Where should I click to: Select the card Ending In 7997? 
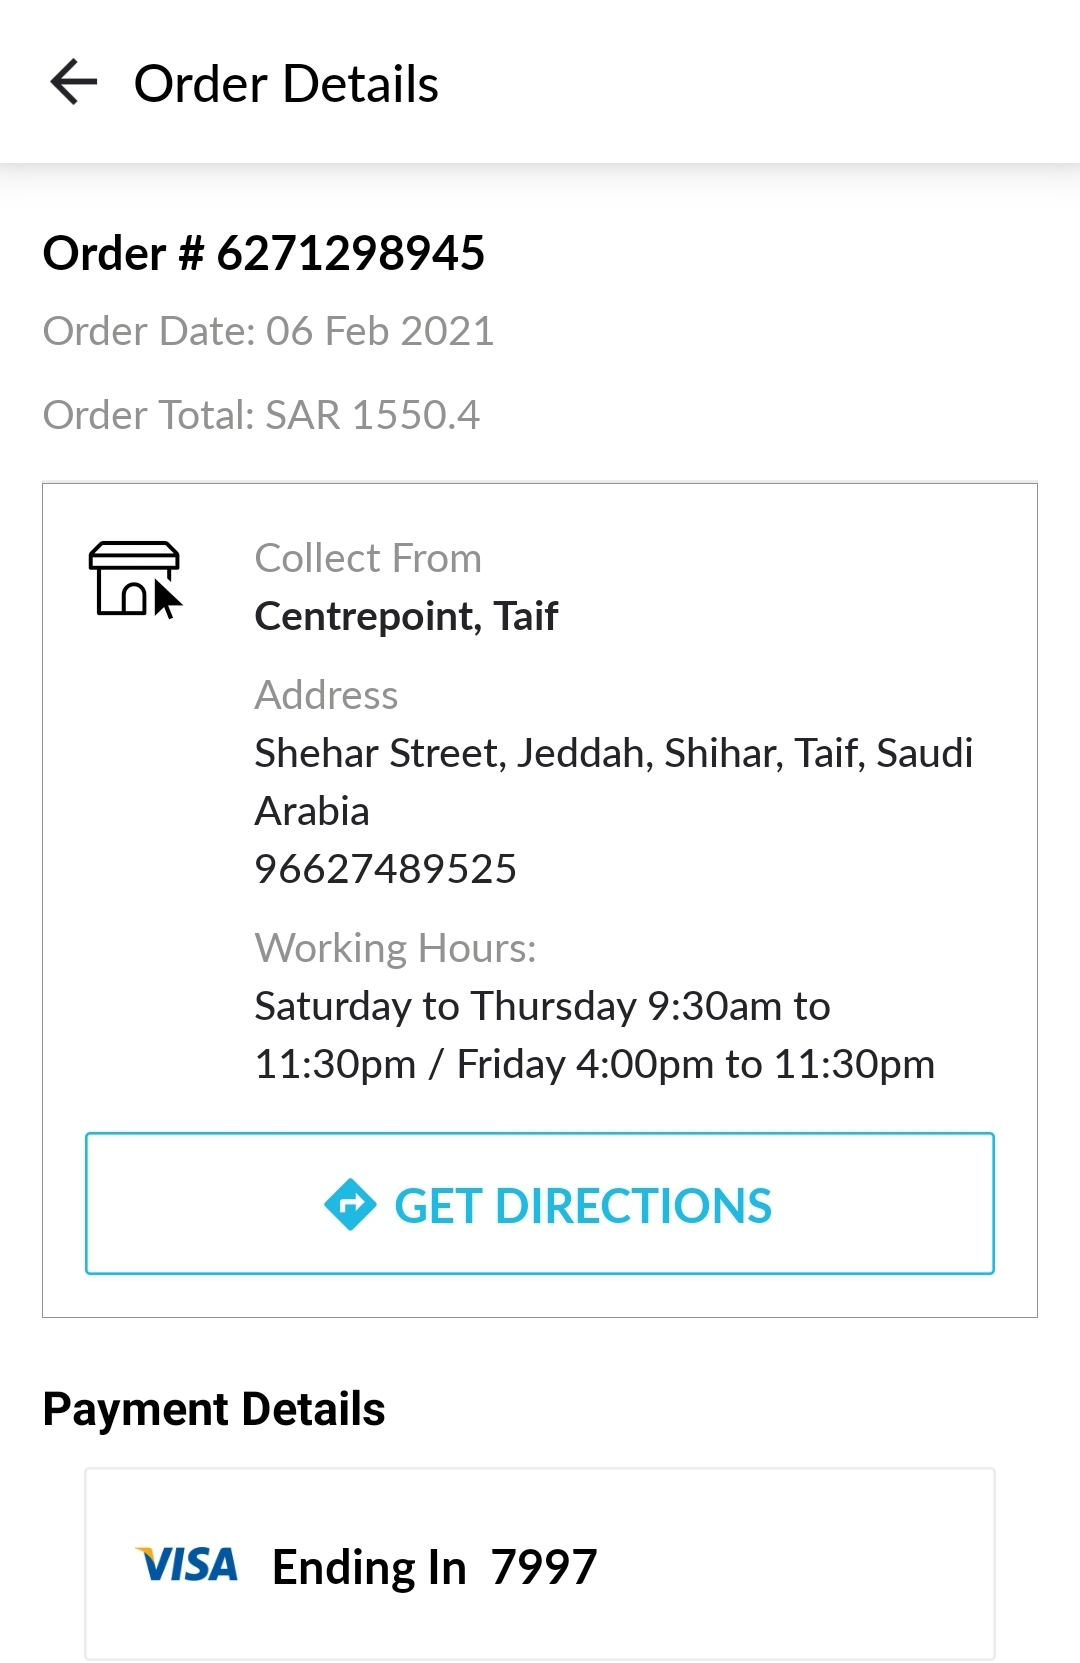[434, 1567]
